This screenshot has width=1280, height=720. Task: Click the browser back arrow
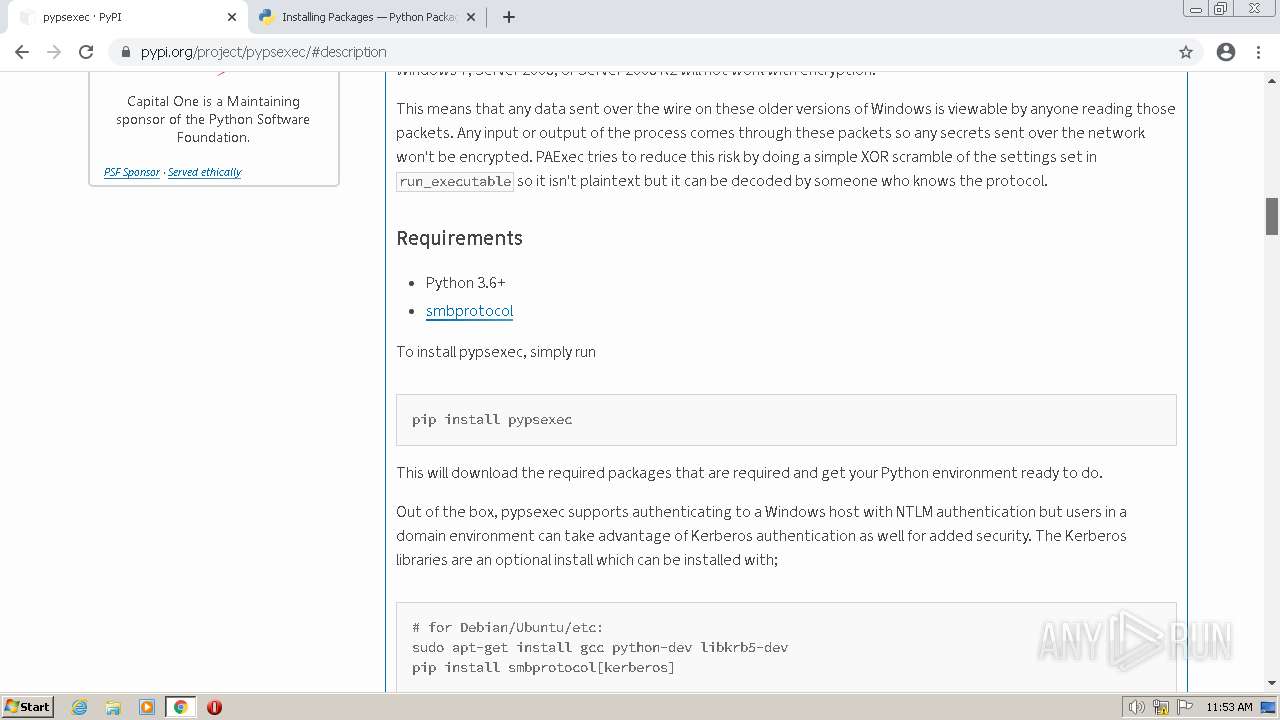[x=22, y=52]
